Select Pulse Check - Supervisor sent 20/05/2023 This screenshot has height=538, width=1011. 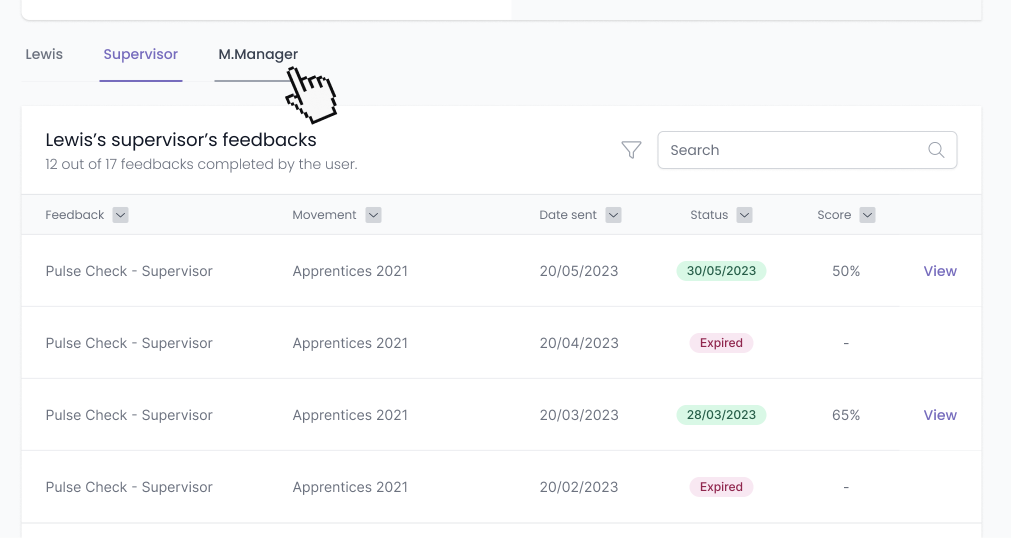pyautogui.click(x=129, y=271)
